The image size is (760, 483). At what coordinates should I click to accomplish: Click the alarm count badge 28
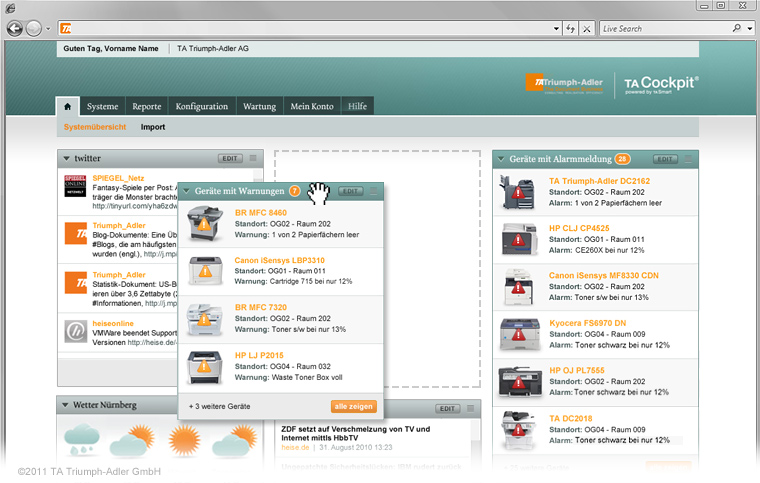pos(622,159)
